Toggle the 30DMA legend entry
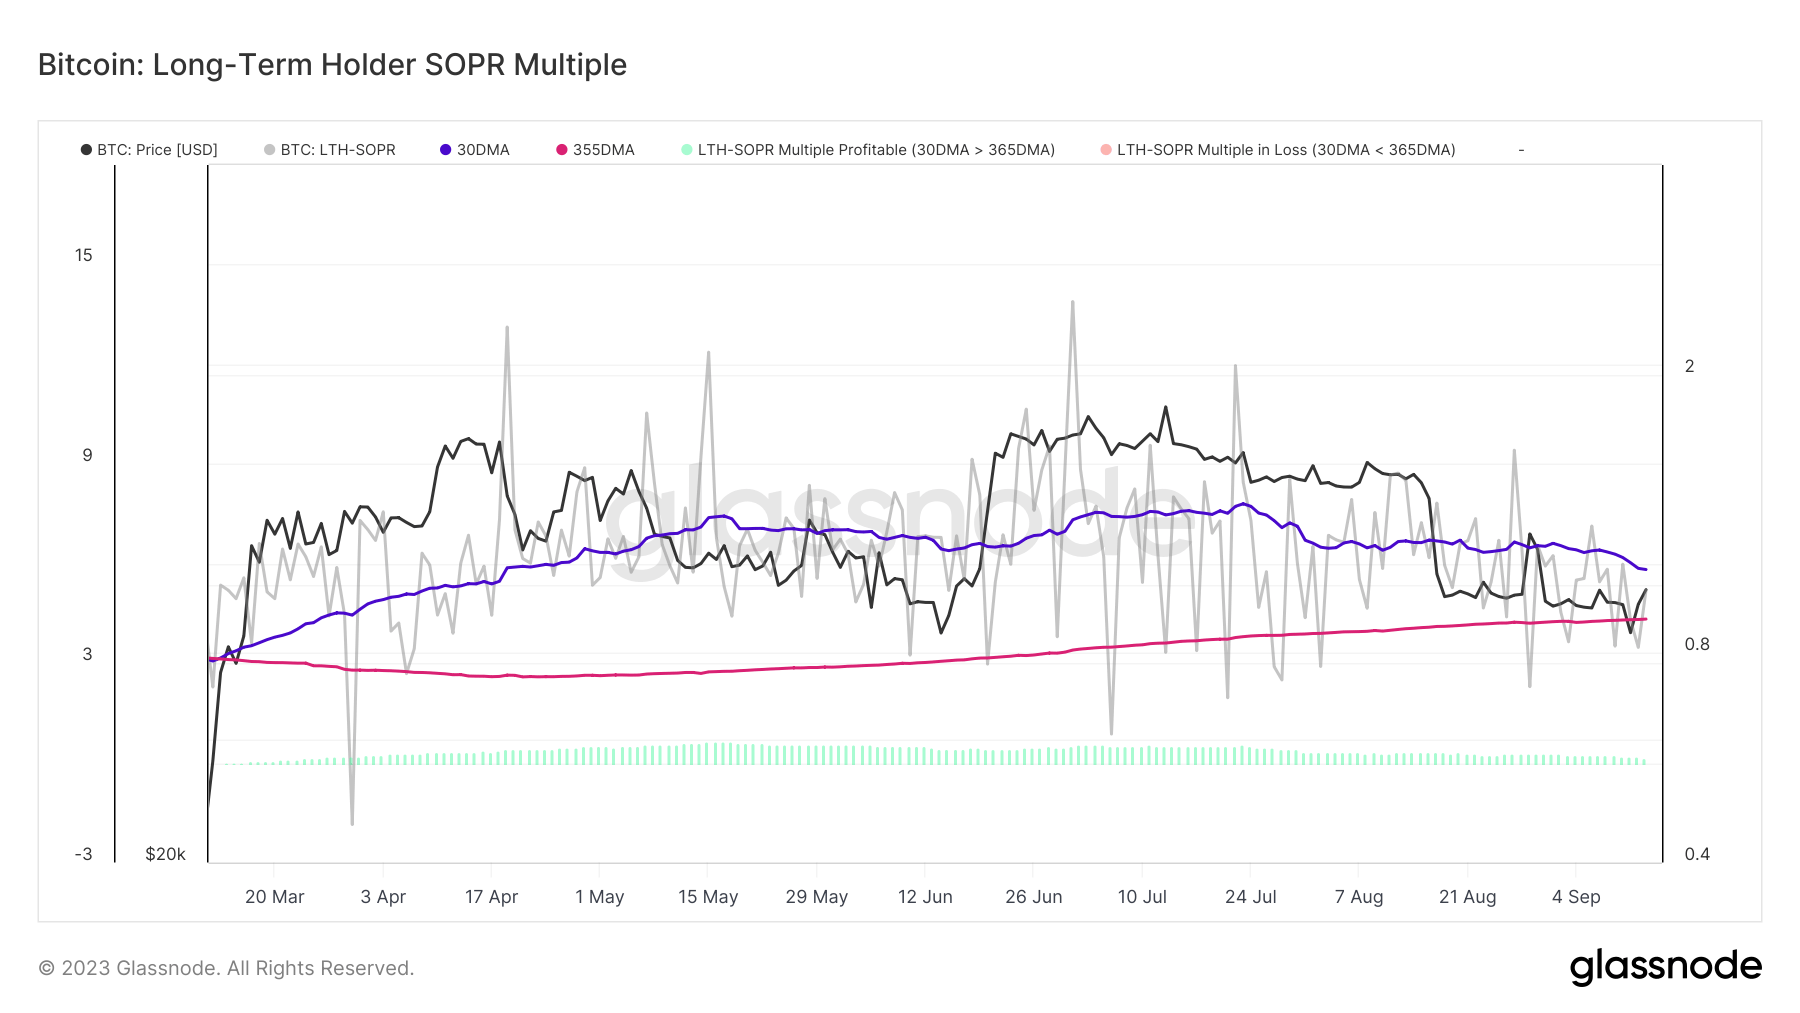1800x1013 pixels. click(475, 150)
